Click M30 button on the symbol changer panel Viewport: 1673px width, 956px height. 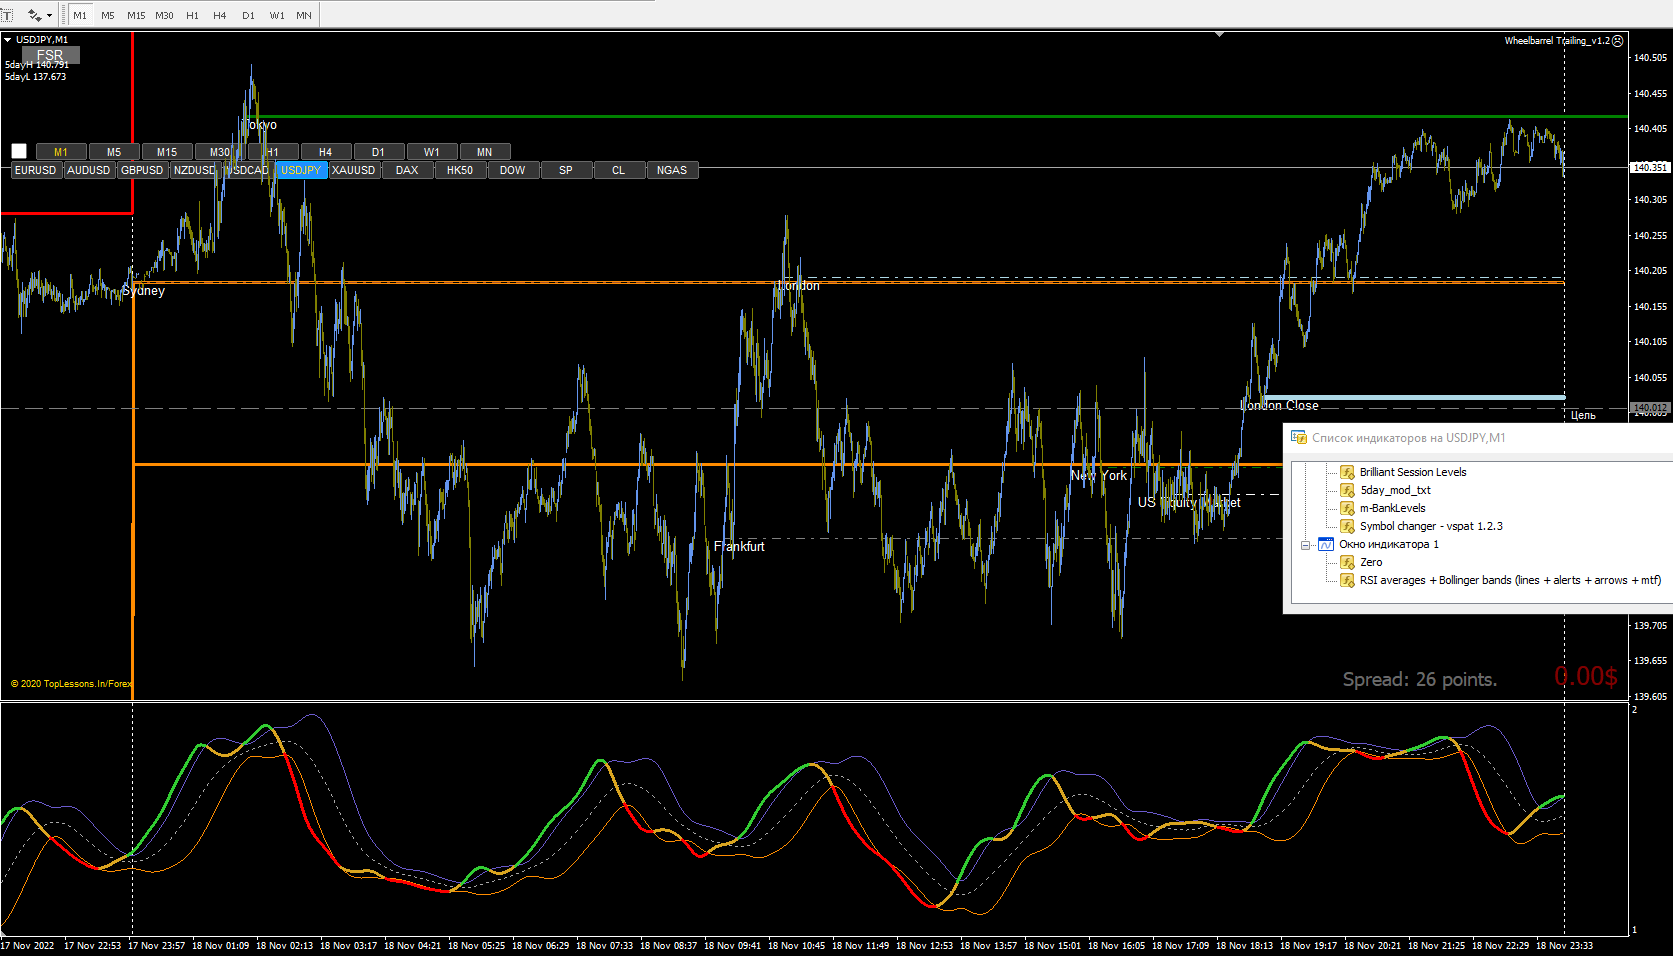220,152
